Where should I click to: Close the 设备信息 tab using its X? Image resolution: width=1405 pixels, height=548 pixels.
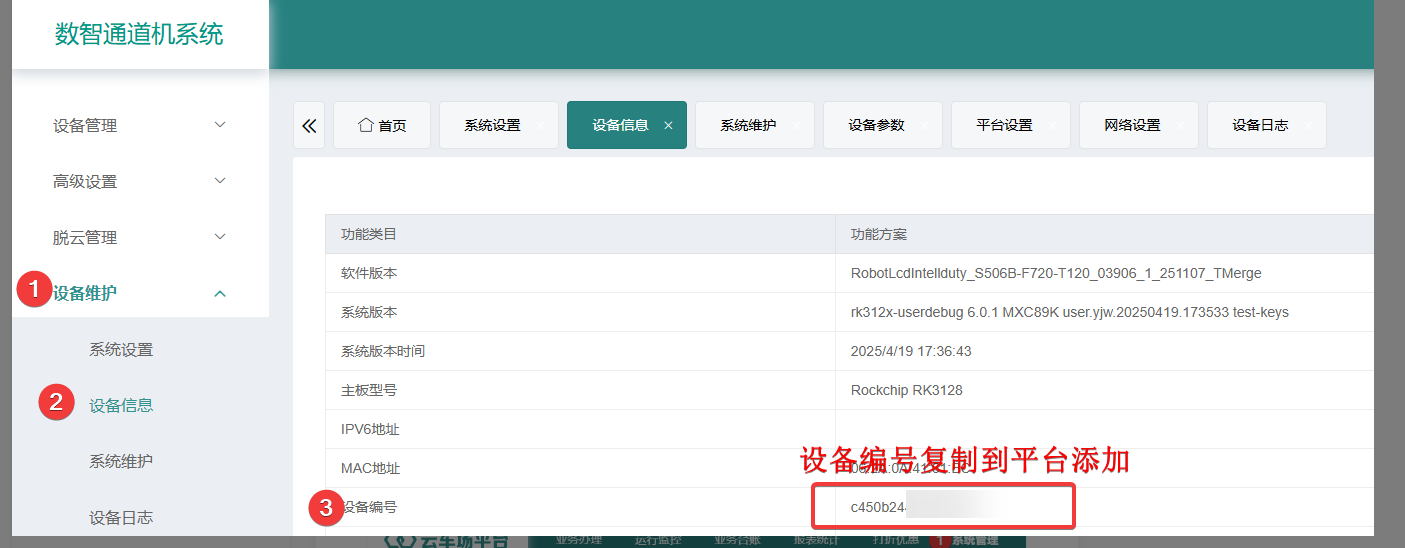668,126
